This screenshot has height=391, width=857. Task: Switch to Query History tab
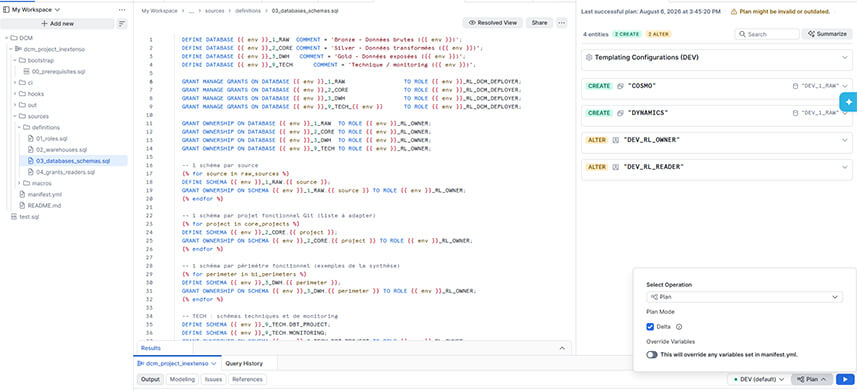coord(244,363)
